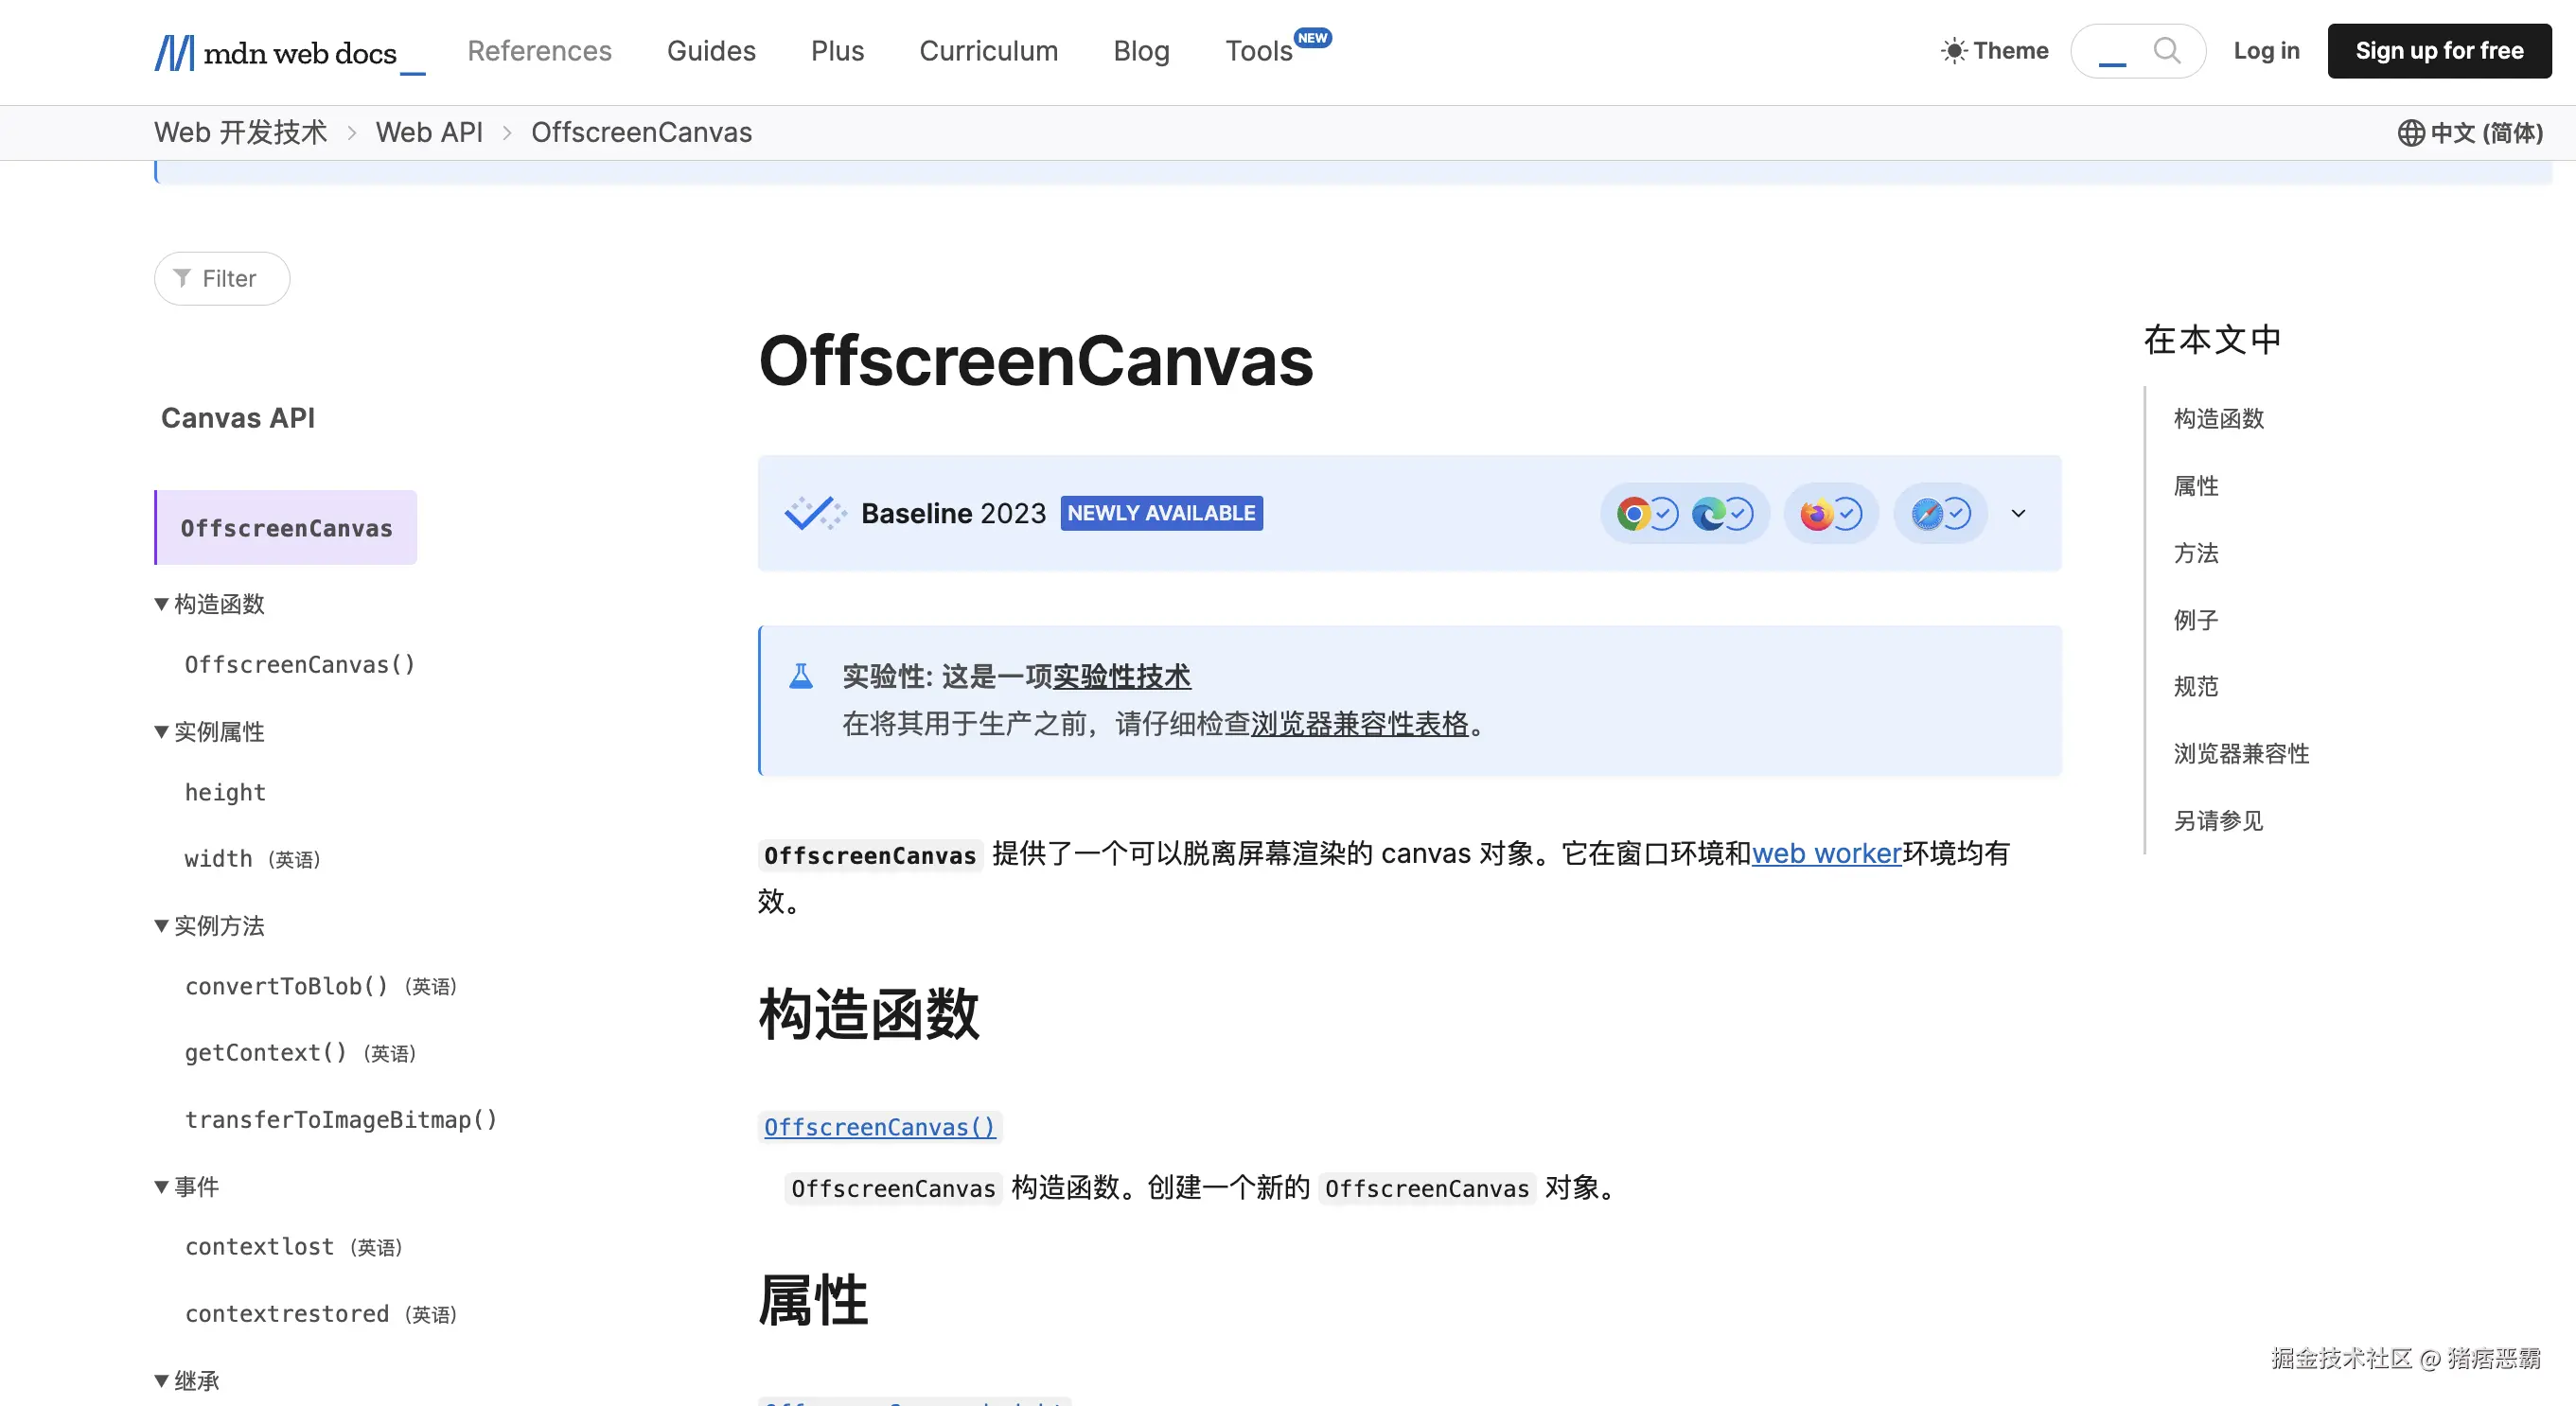Click the Firefox browser support icon
Viewport: 2576px width, 1406px height.
1816,514
